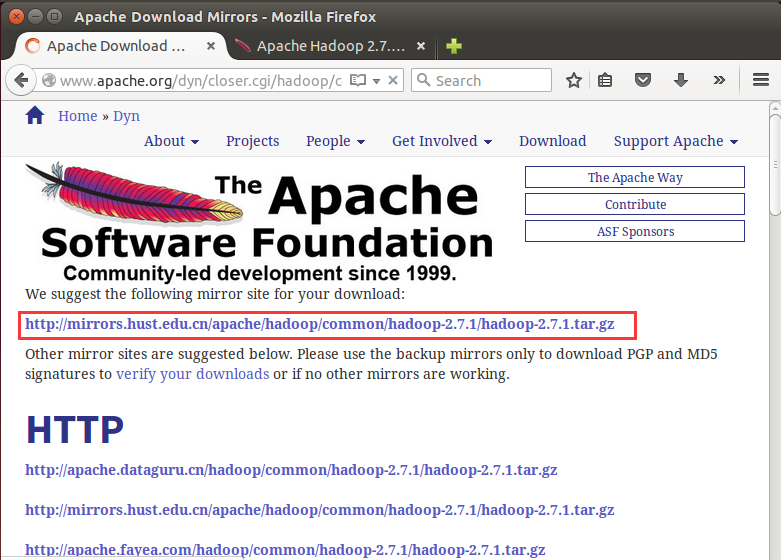
Task: Bookmark this page with the star icon
Action: pos(574,80)
